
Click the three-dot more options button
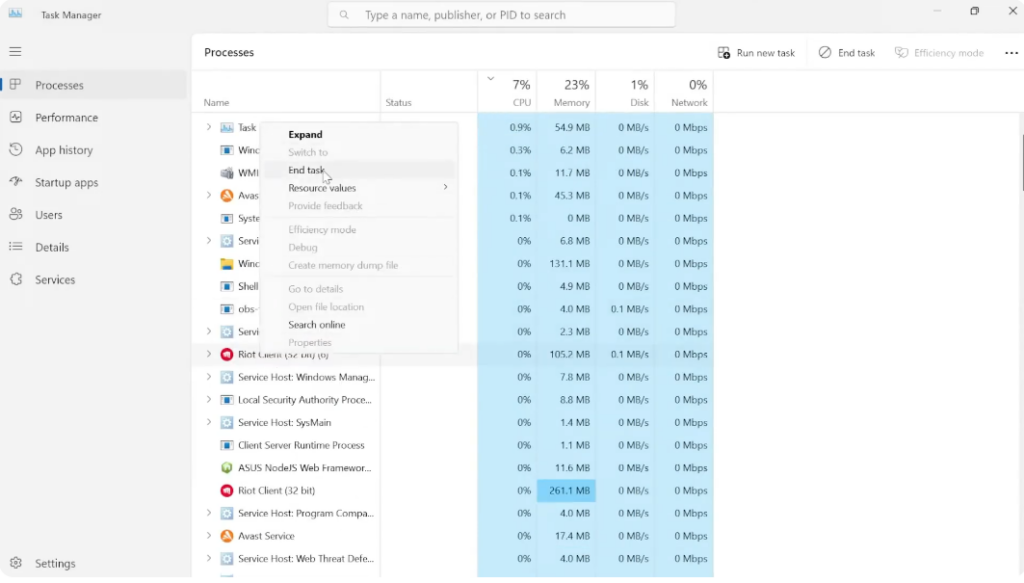(x=1011, y=53)
